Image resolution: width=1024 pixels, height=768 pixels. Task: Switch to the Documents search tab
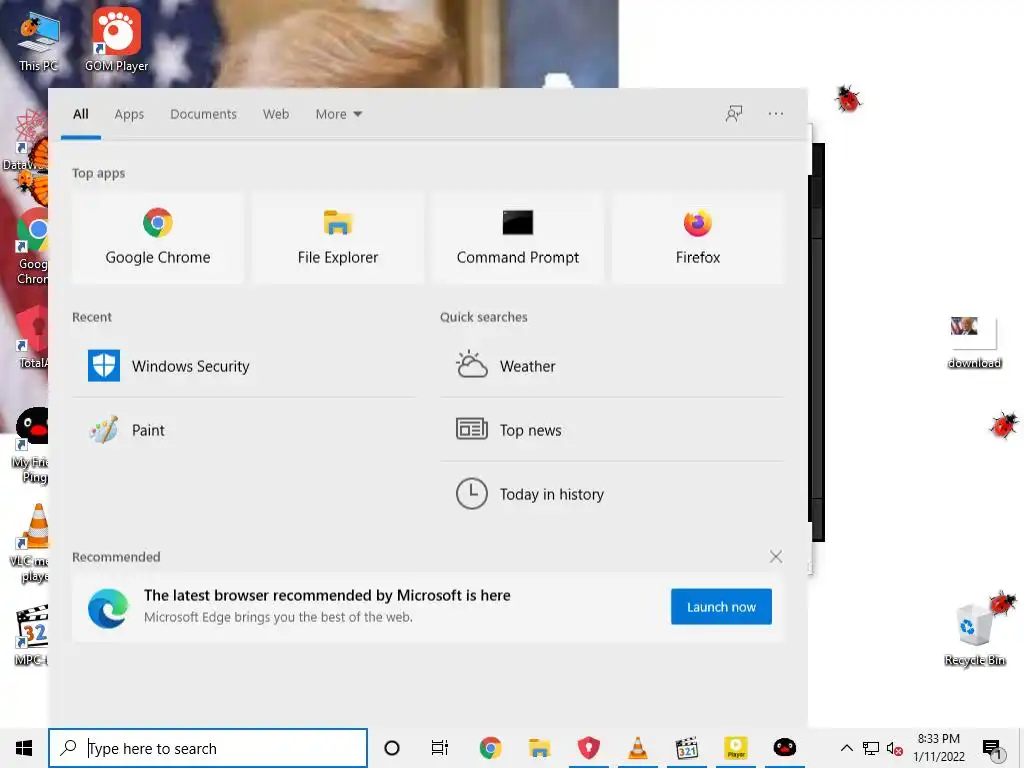203,114
